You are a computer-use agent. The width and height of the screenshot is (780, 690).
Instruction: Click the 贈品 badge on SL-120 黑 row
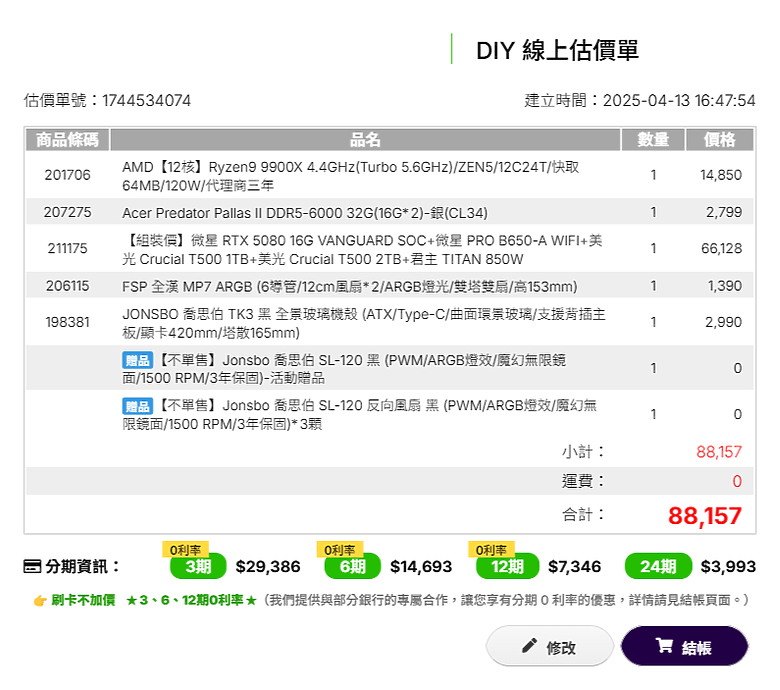pyautogui.click(x=137, y=360)
